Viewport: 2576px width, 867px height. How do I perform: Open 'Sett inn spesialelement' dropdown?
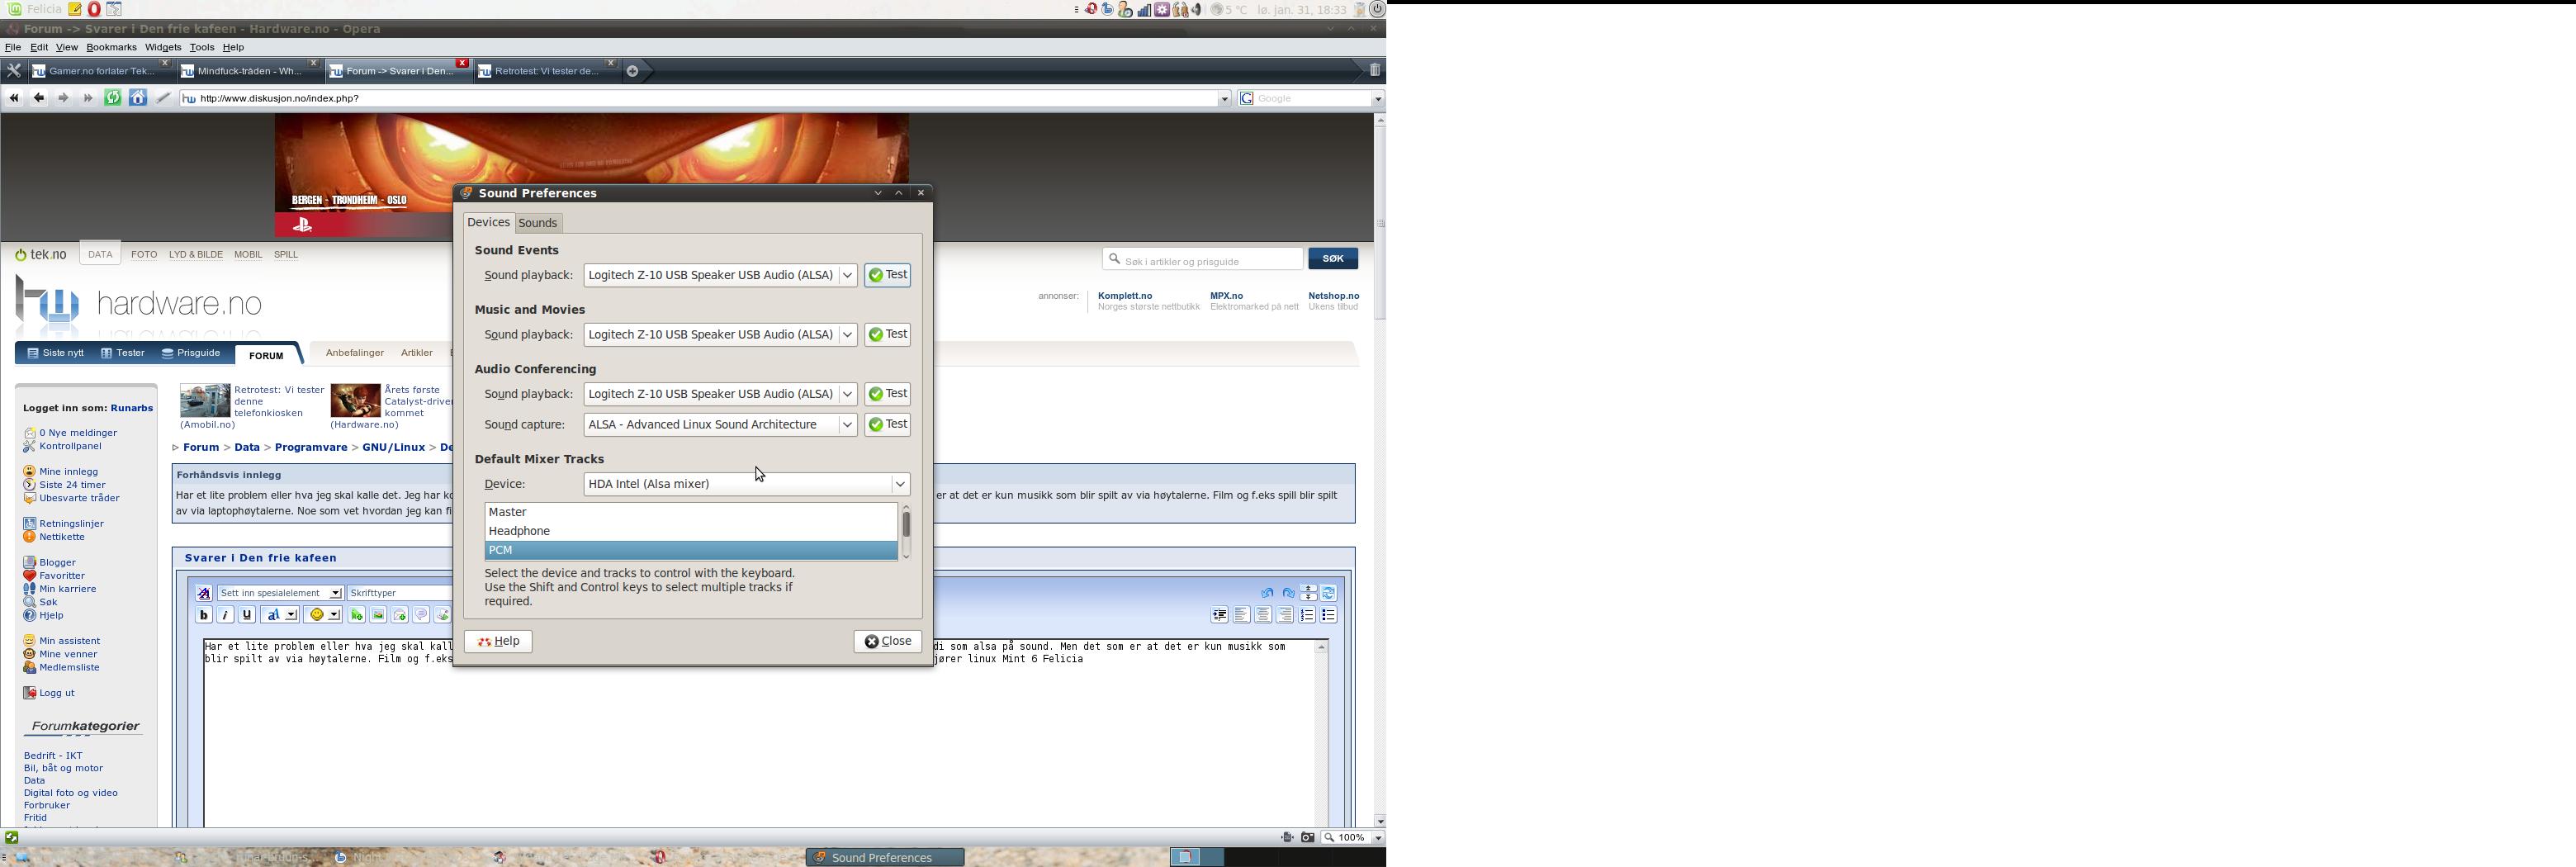280,594
